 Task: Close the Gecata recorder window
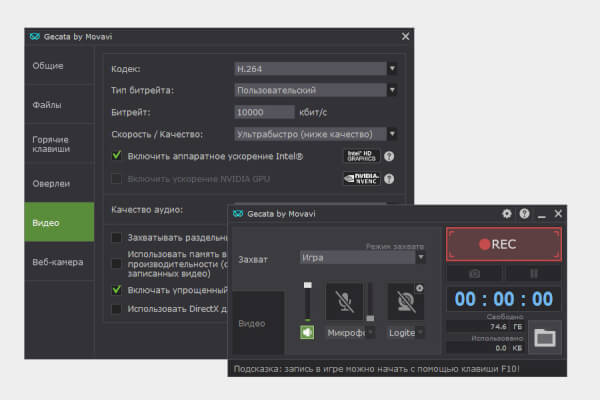click(558, 214)
